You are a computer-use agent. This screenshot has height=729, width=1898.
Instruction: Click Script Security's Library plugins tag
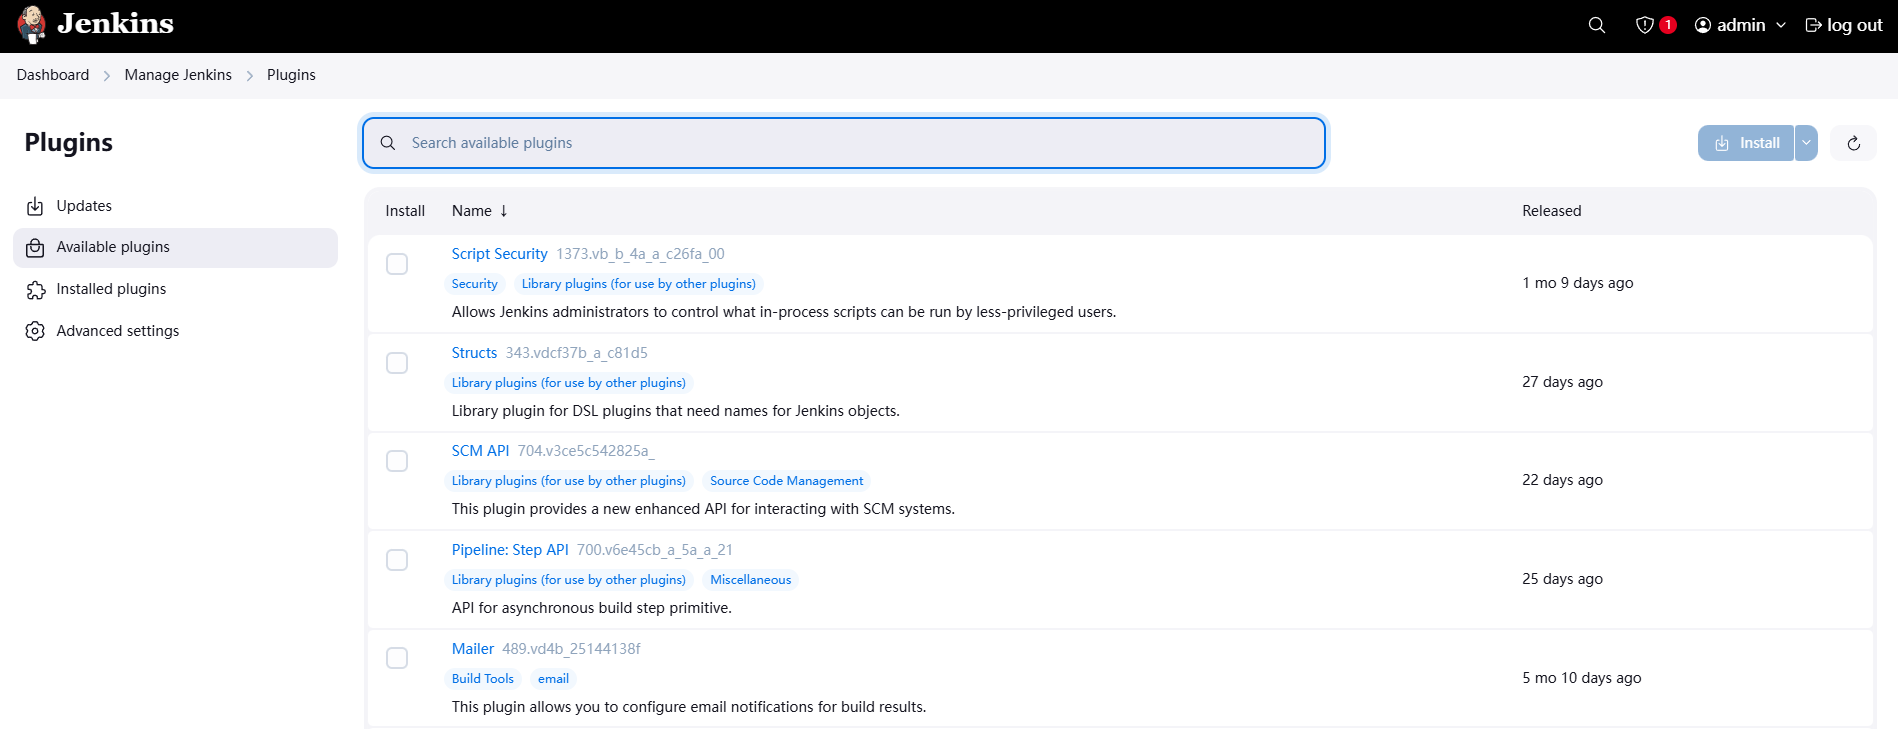point(639,284)
